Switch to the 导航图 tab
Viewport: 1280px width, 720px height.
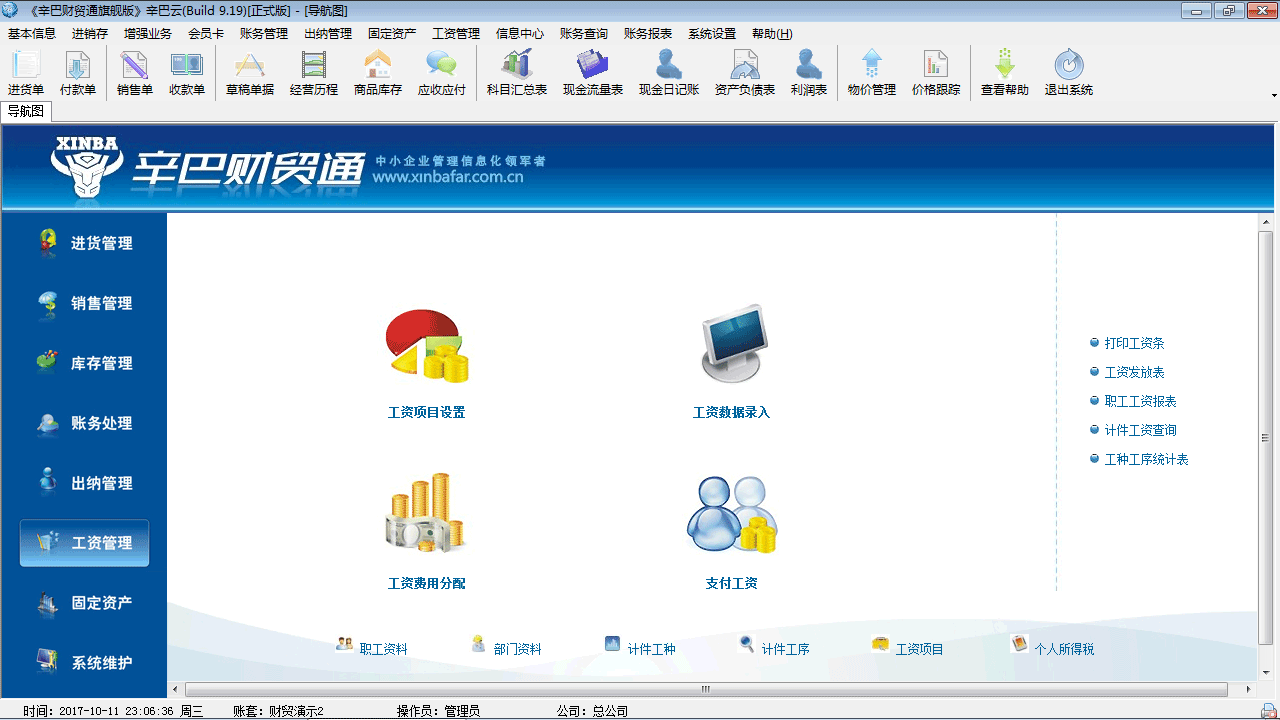(x=26, y=111)
